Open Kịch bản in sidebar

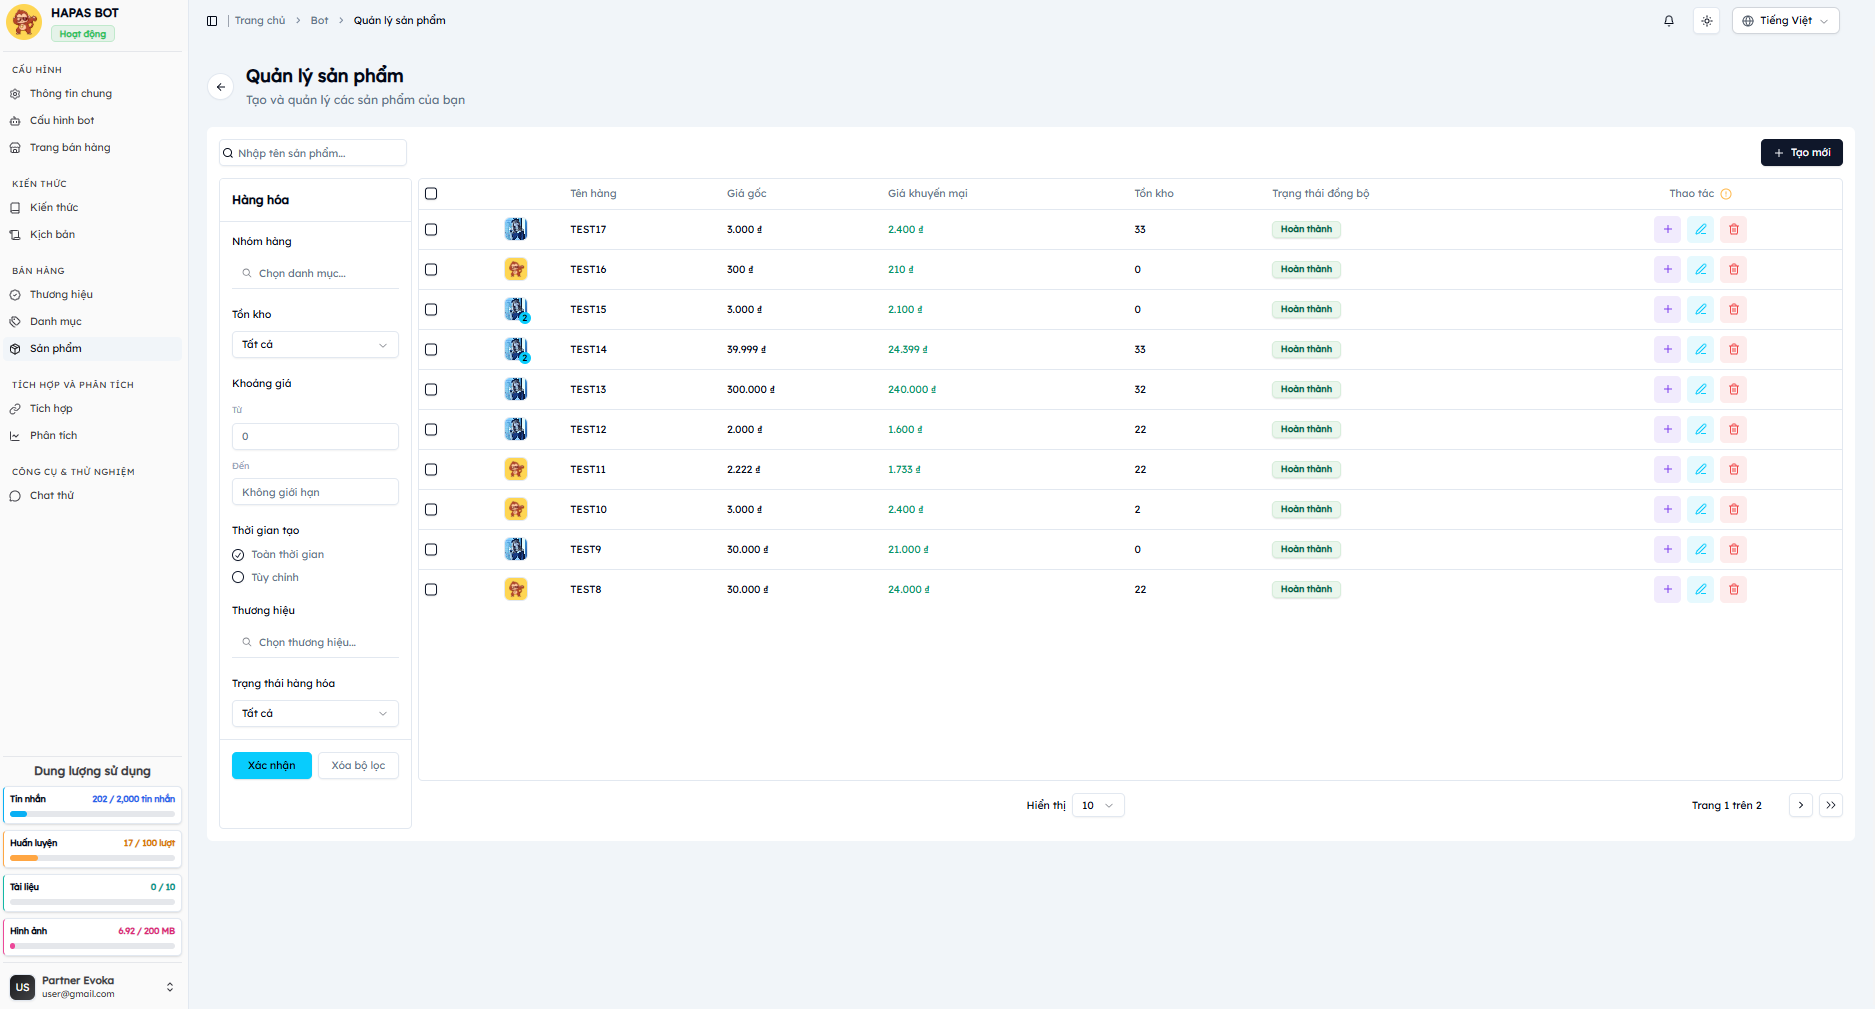pyautogui.click(x=52, y=235)
